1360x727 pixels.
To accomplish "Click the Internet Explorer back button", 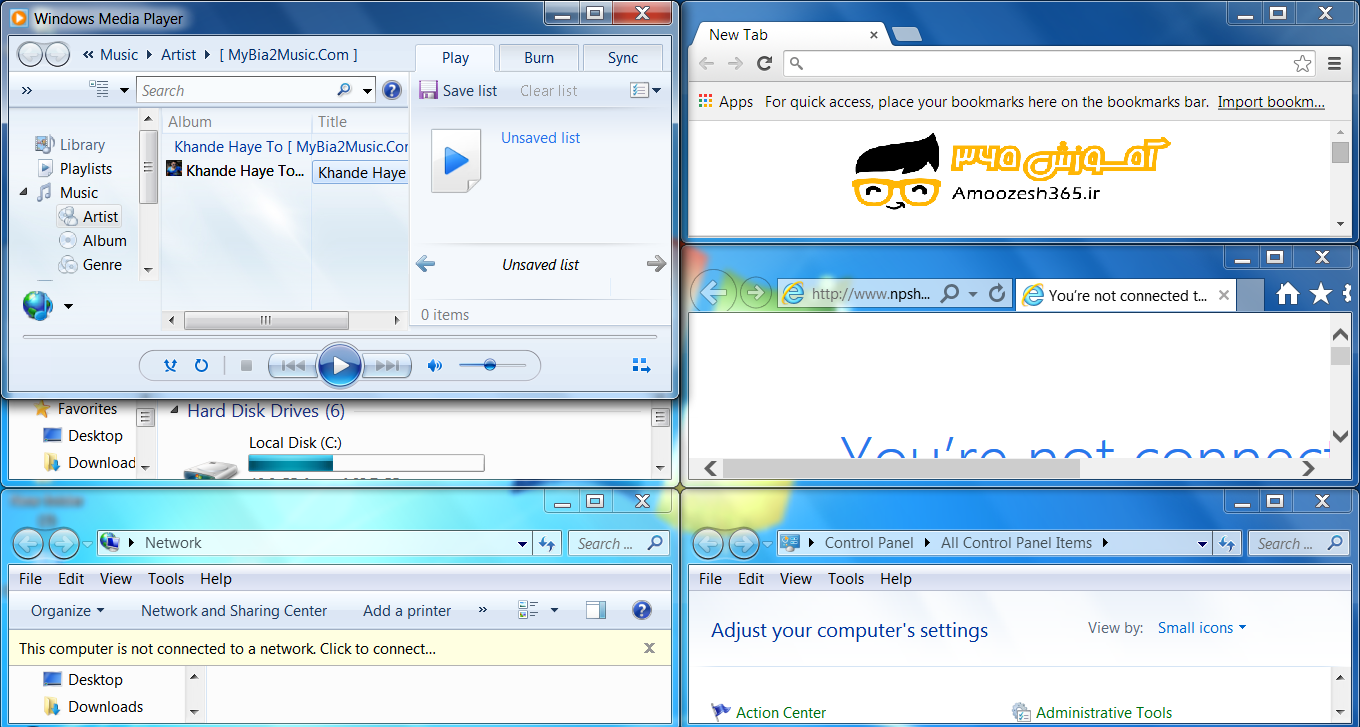I will coord(713,293).
